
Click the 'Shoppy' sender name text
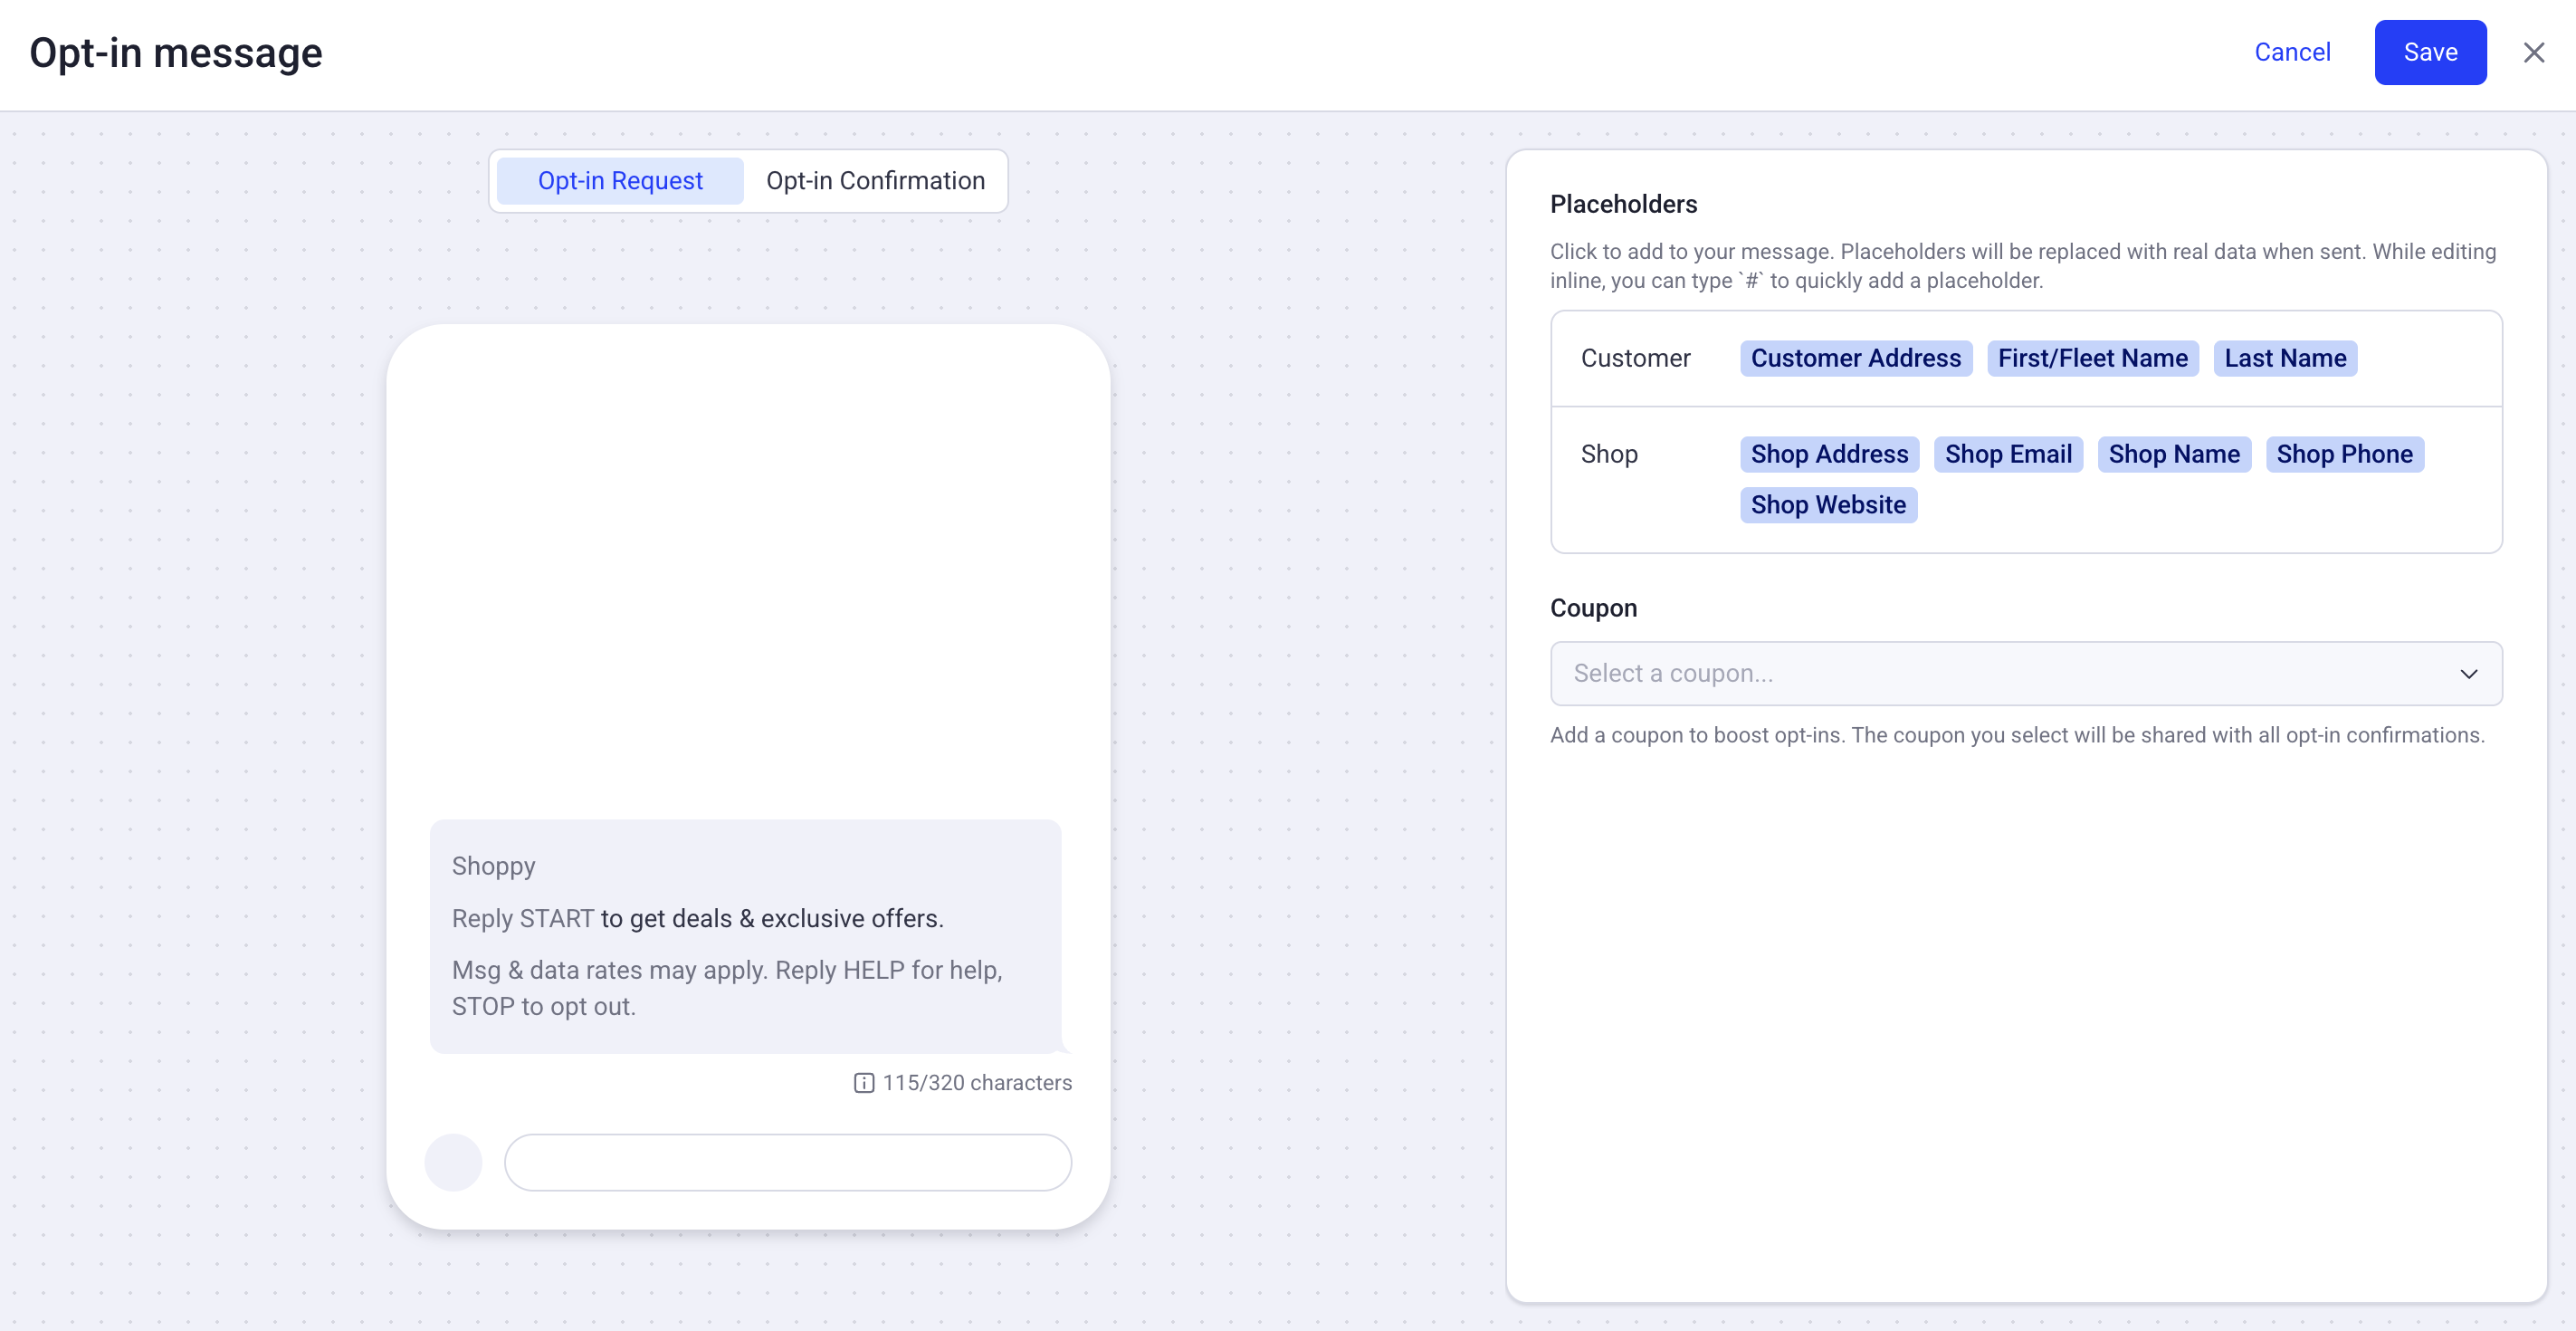(x=494, y=866)
